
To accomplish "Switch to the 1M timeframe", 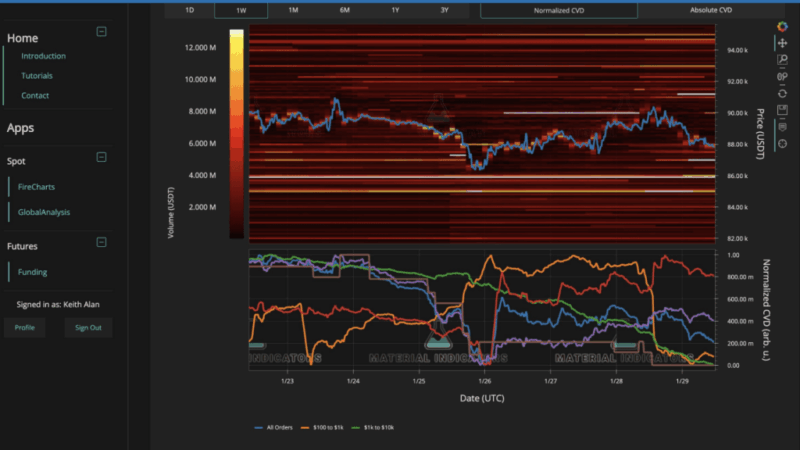I will tap(293, 10).
